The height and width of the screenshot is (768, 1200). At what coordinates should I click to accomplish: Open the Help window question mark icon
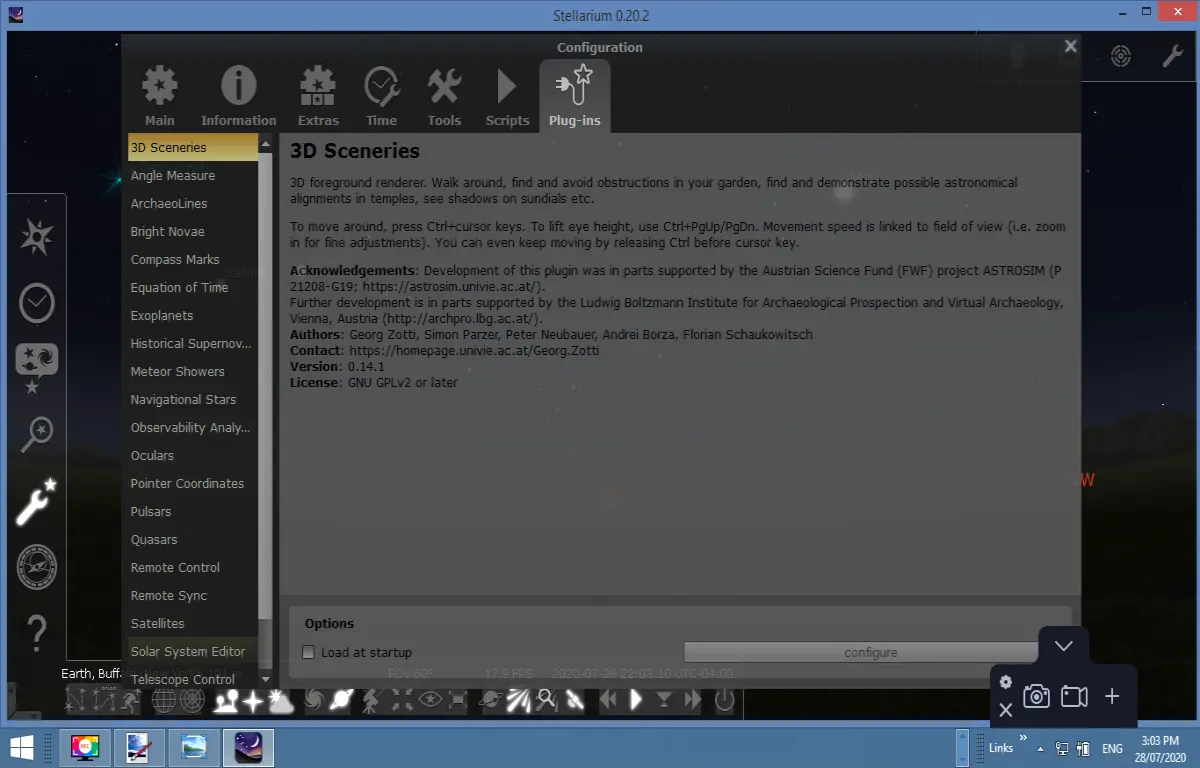click(x=37, y=632)
